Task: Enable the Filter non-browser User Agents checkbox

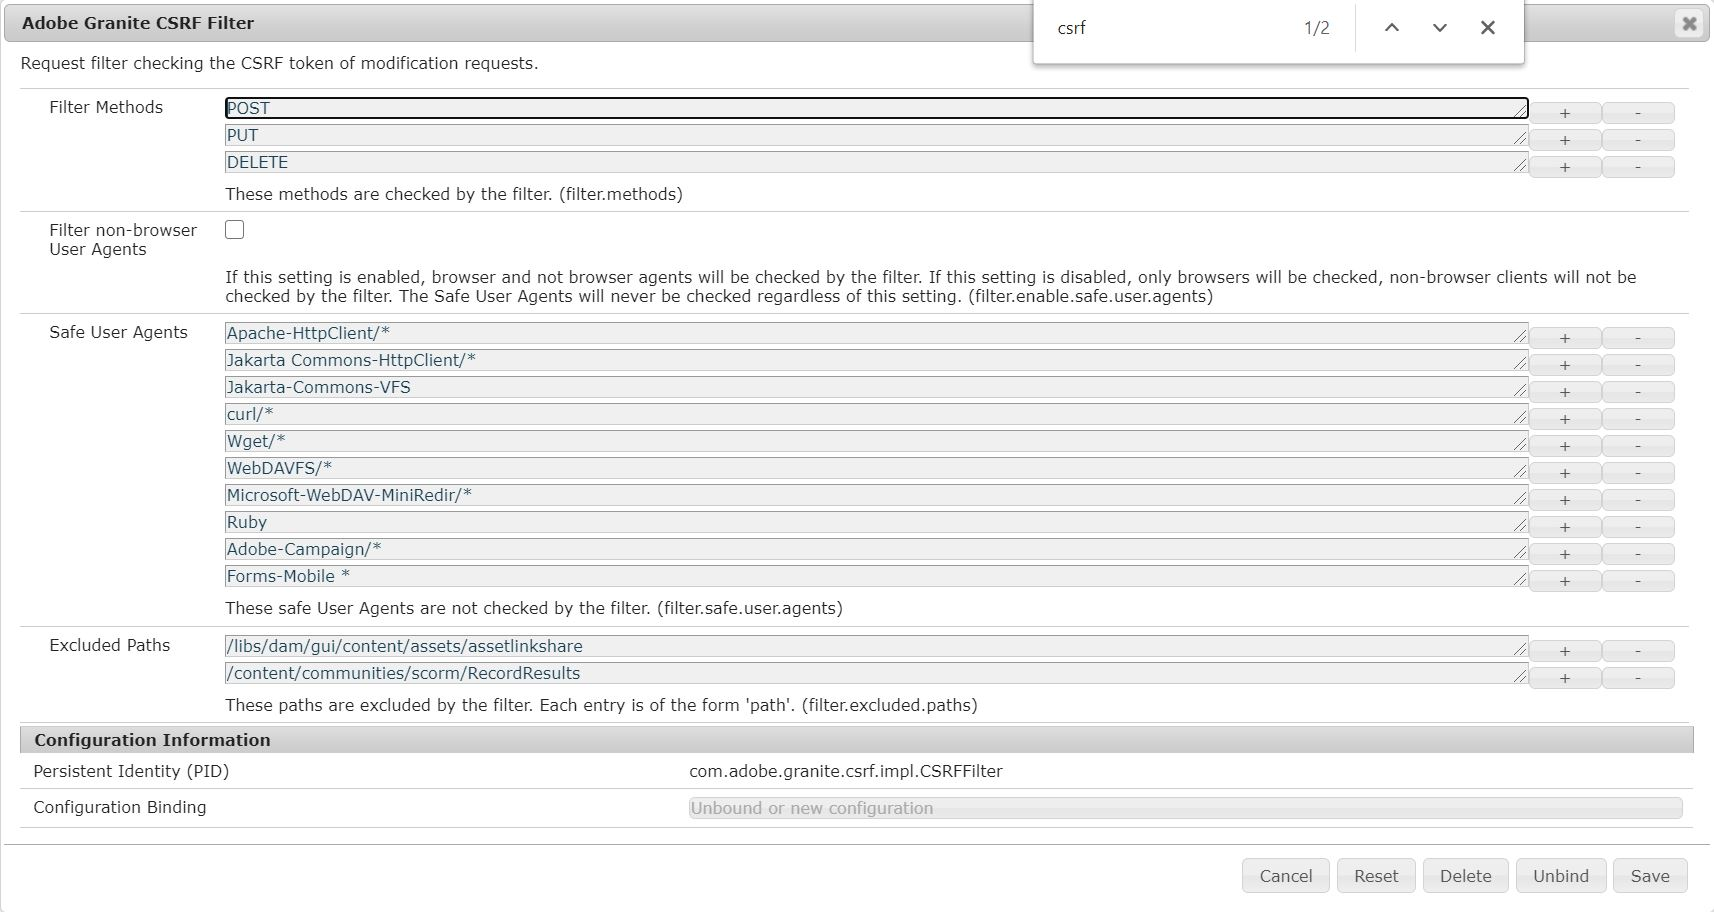Action: [x=234, y=229]
